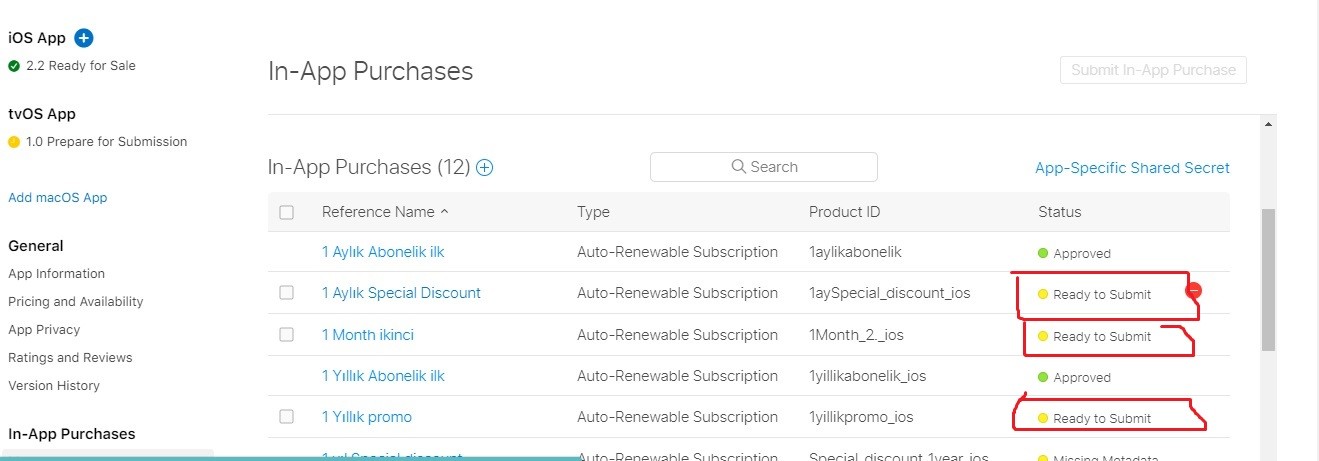This screenshot has width=1319, height=461.
Task: Click green check icon beside 2.2 Ready for Sale
Action: point(14,66)
